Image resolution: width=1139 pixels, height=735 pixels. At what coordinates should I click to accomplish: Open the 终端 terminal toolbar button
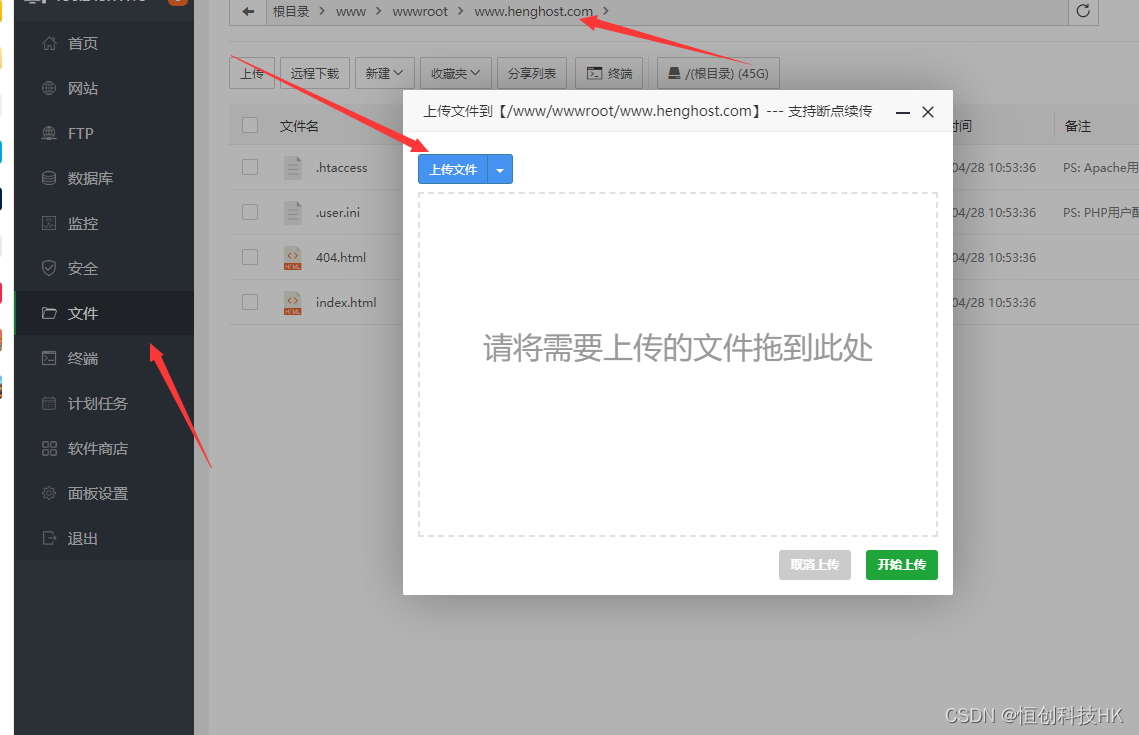click(x=610, y=73)
